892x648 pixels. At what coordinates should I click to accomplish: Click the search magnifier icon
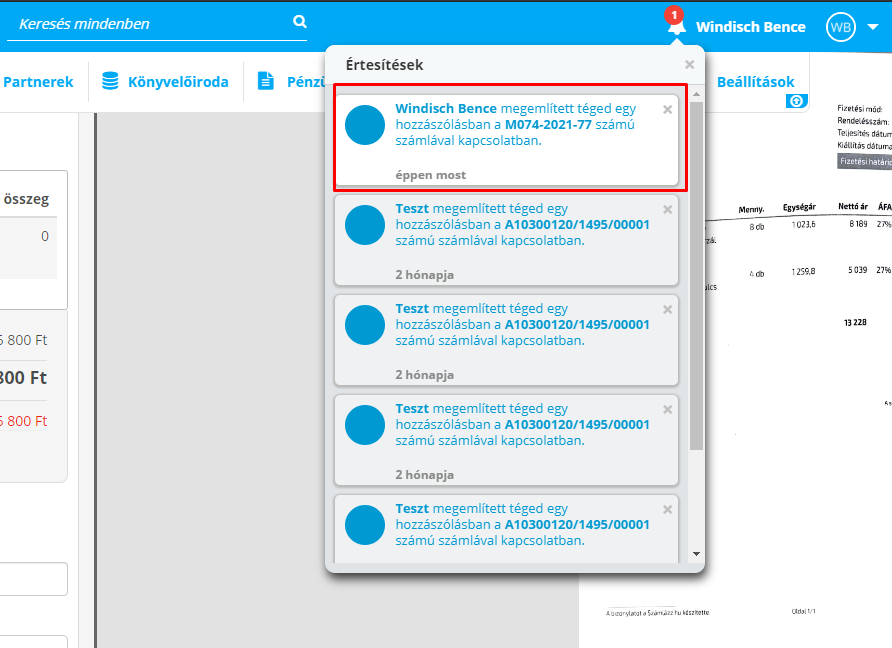point(300,22)
